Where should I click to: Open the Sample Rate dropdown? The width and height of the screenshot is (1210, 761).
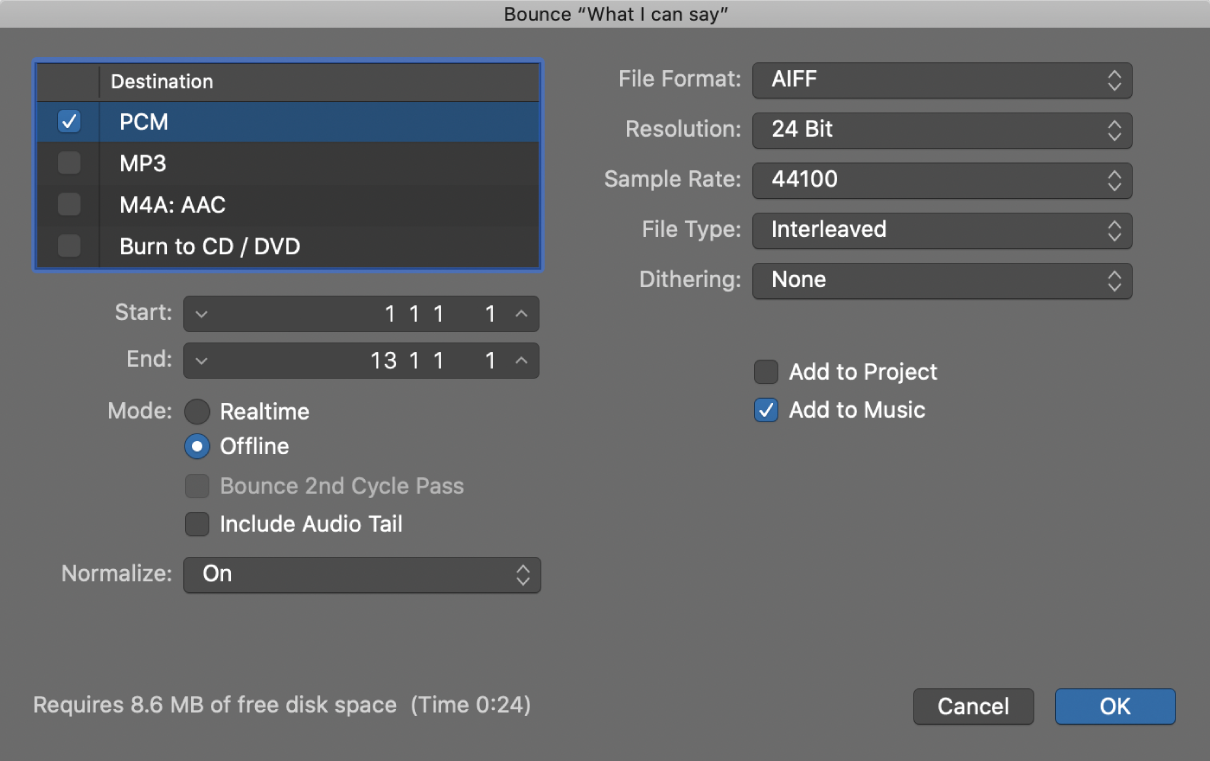[941, 180]
